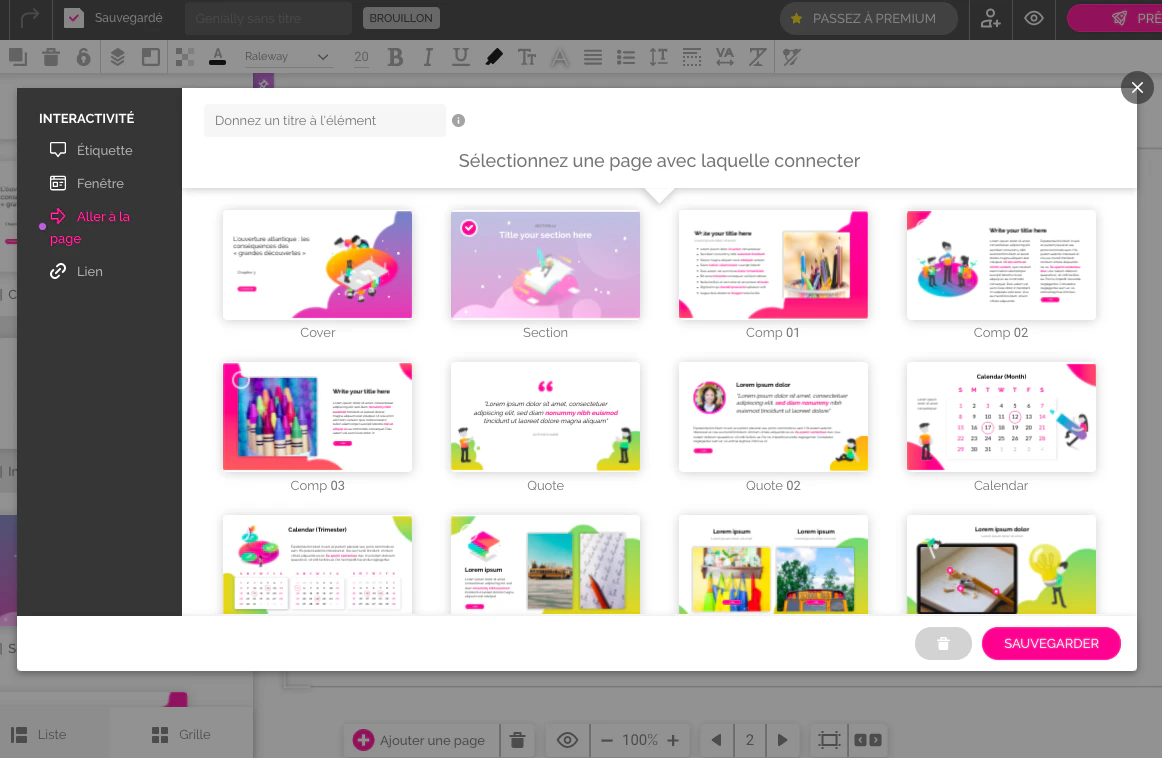Click the add collaborator icon
Screen dimensions: 1162x758
pyautogui.click(x=990, y=19)
